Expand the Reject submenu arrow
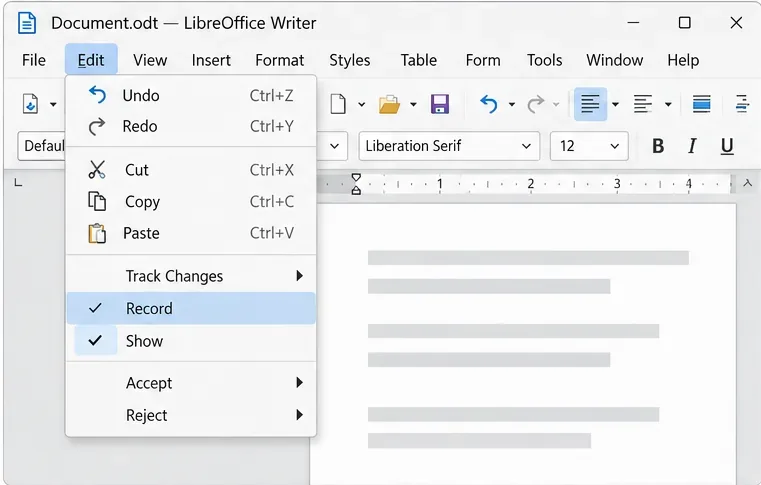The height and width of the screenshot is (485, 761). (299, 415)
